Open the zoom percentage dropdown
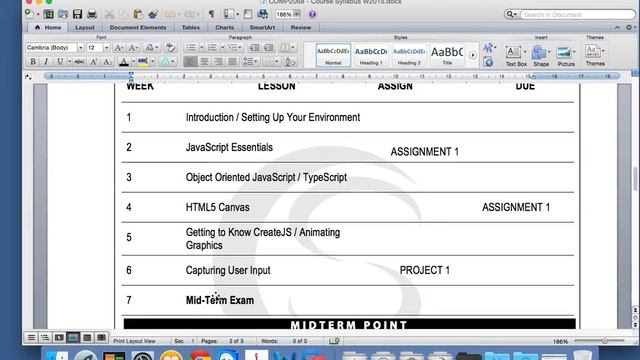This screenshot has width=640, height=360. pyautogui.click(x=297, y=14)
